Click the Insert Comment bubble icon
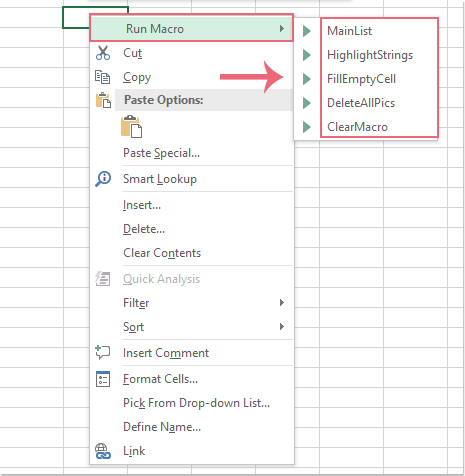This screenshot has height=476, width=465. [x=103, y=352]
